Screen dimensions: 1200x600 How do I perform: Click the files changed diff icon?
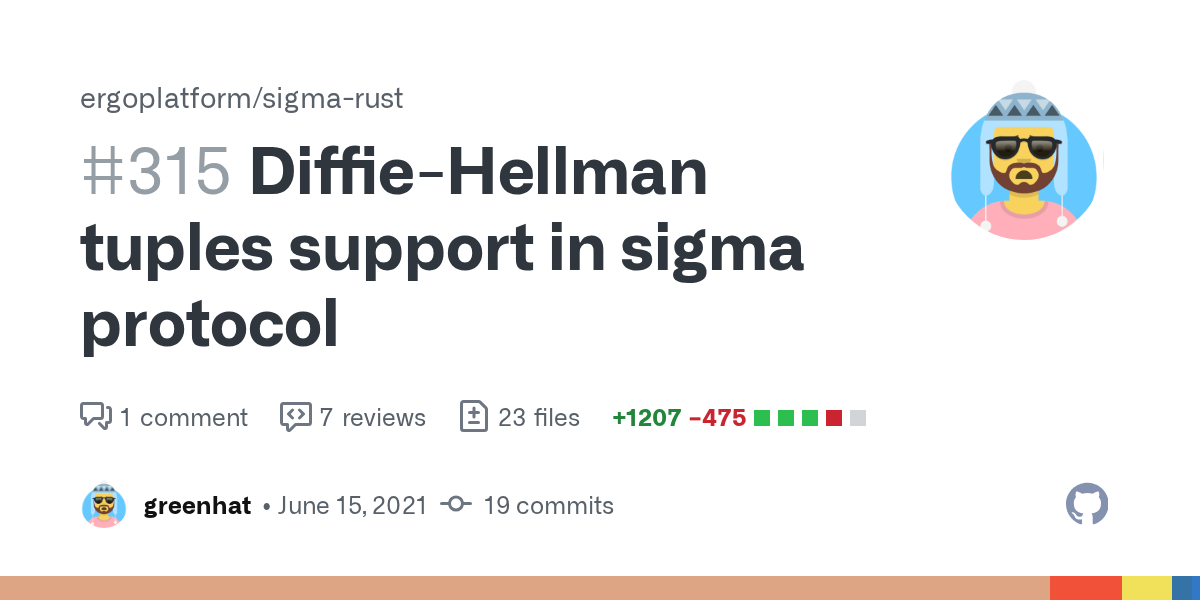(x=473, y=416)
